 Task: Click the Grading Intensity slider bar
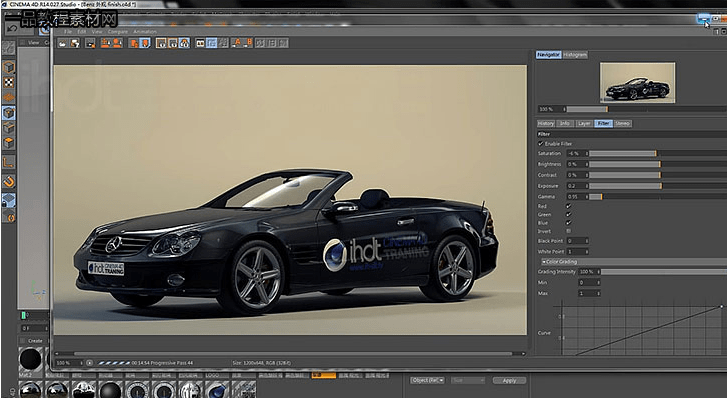(x=663, y=272)
